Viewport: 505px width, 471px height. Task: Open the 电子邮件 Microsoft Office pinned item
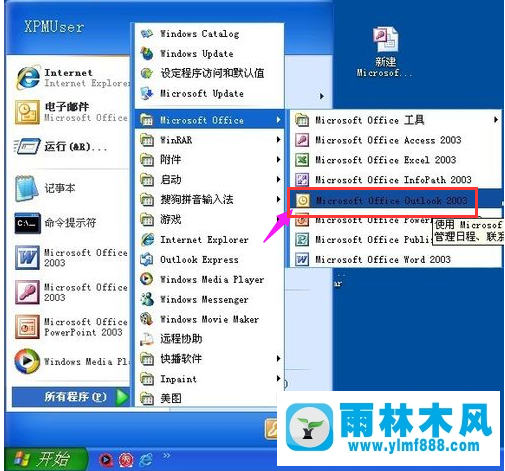(71, 112)
